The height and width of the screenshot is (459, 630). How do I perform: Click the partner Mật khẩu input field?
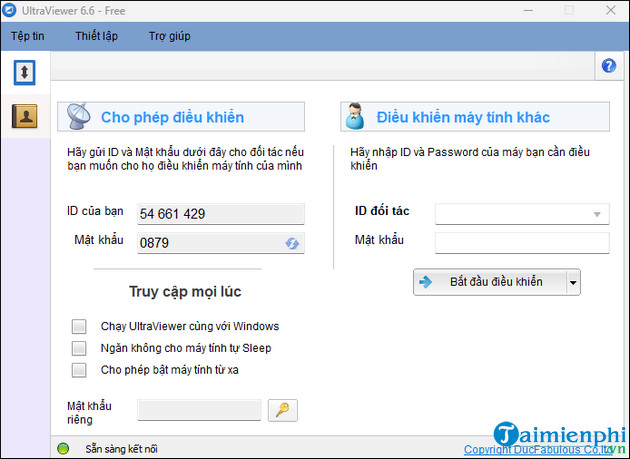point(521,242)
